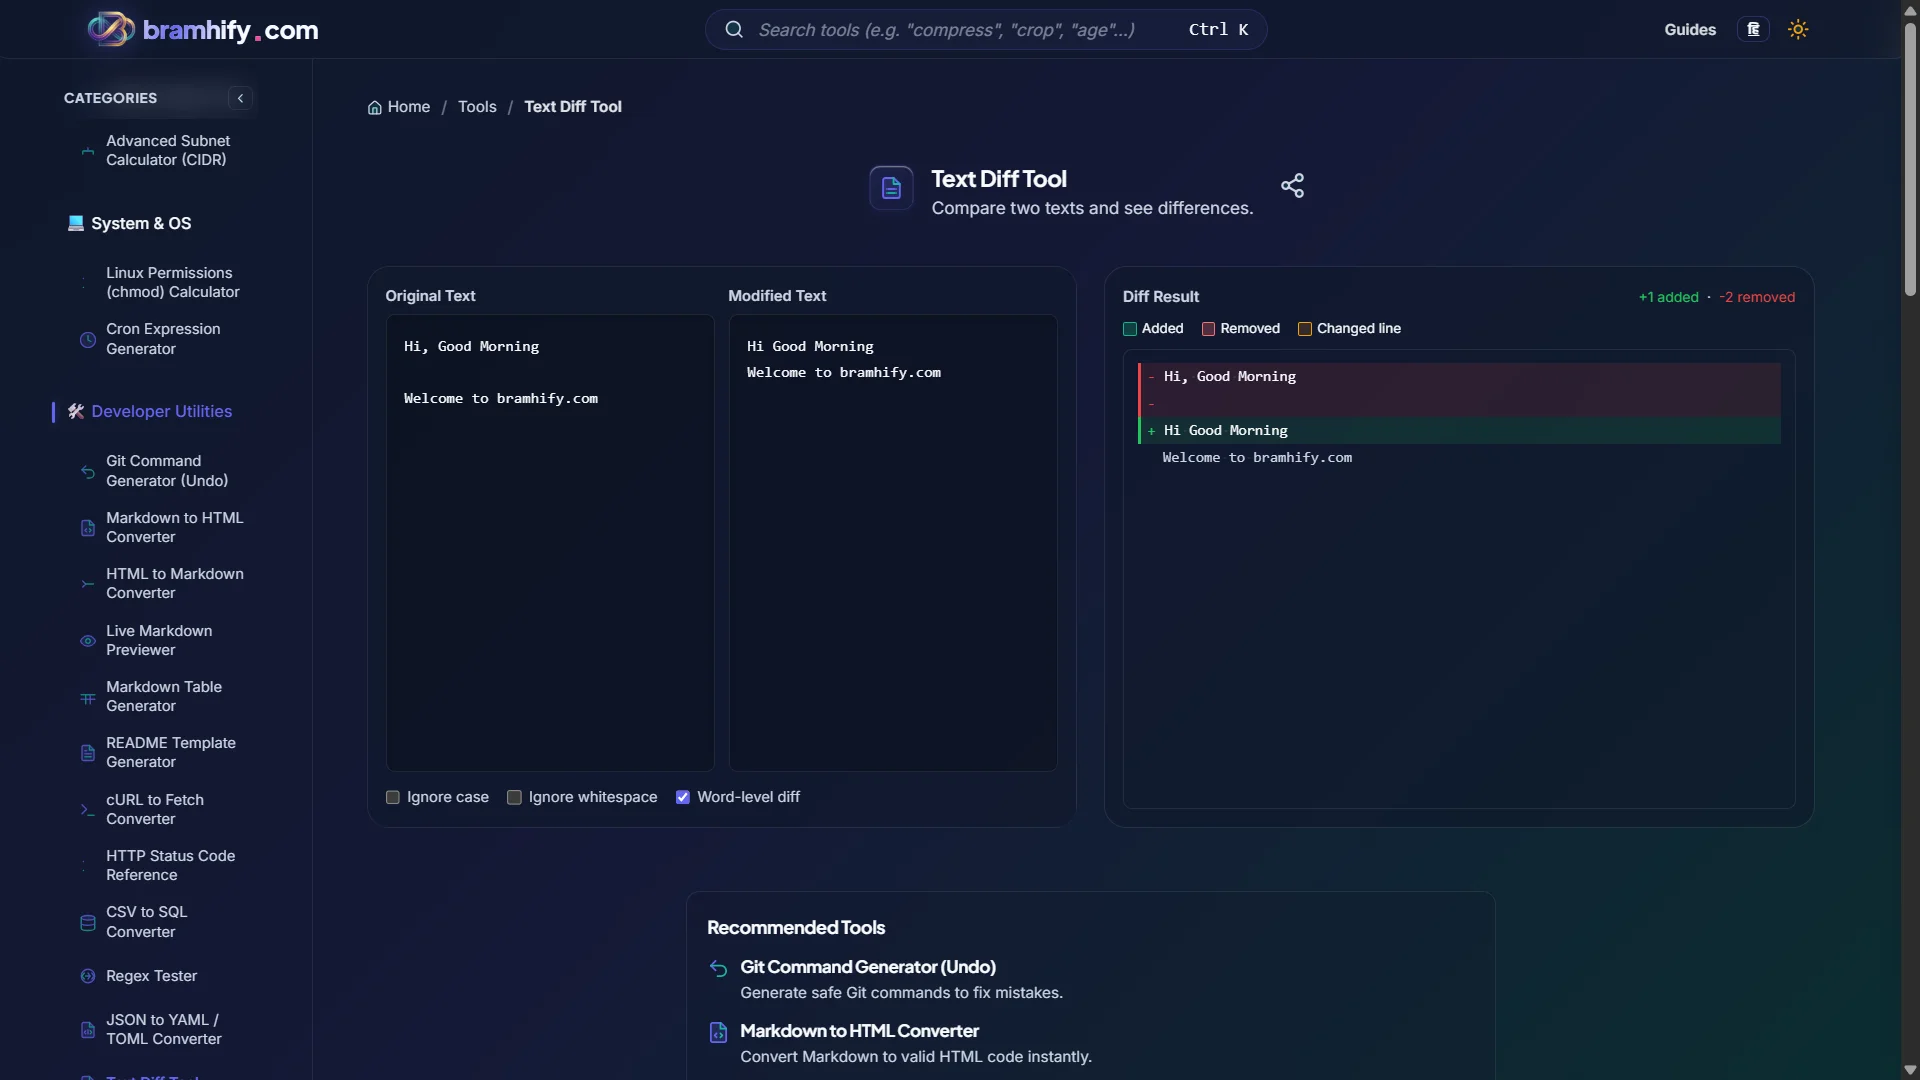Click the cURL to Fetch terminal icon
1920x1080 pixels.
tap(88, 810)
